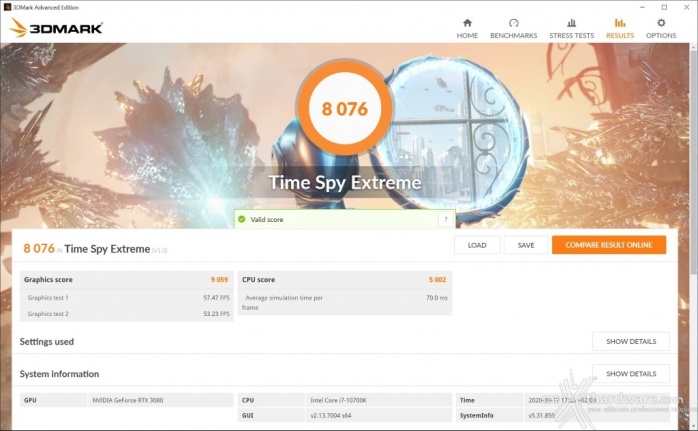Viewport: 698px width, 431px height.
Task: Click the LOAD button
Action: (477, 245)
